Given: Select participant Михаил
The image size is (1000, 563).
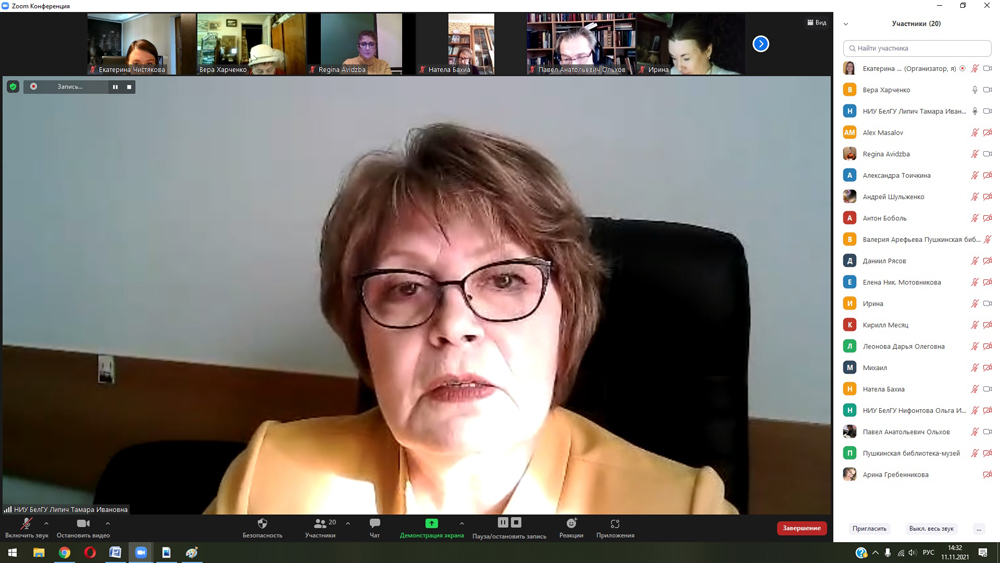Looking at the screenshot, I should [x=916, y=367].
